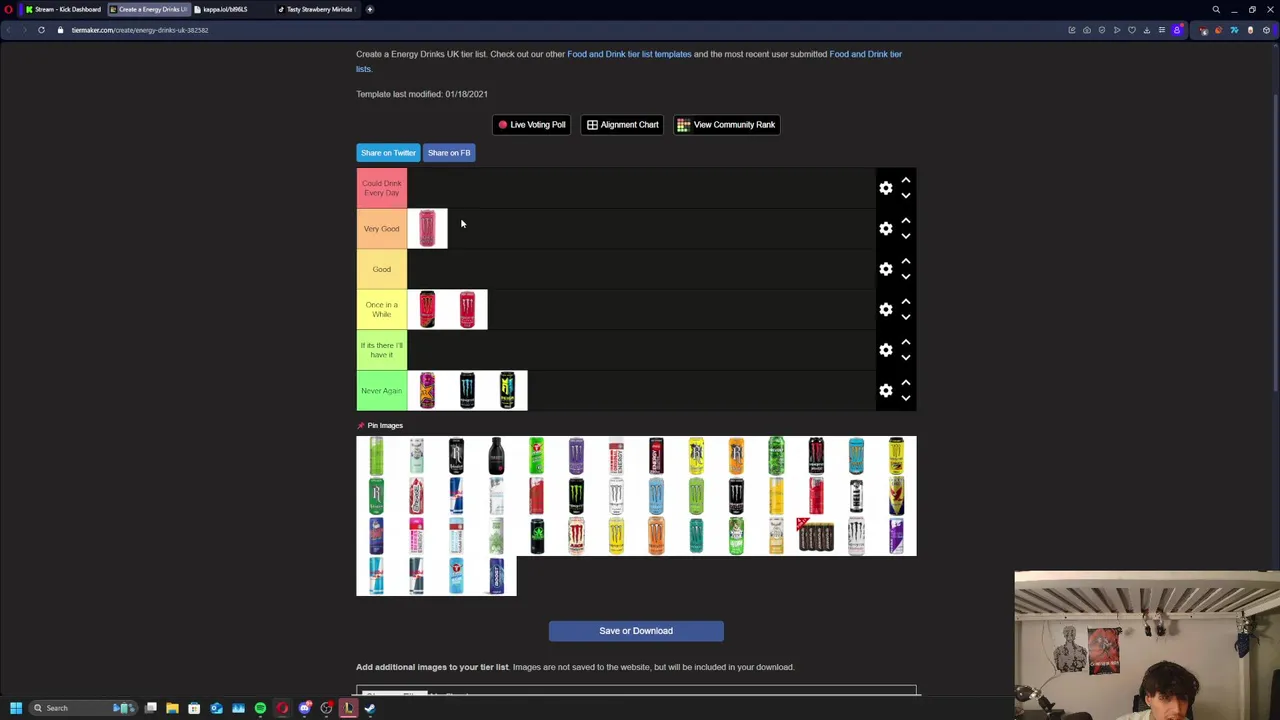Pick the multi-pack of black cans

[816, 536]
